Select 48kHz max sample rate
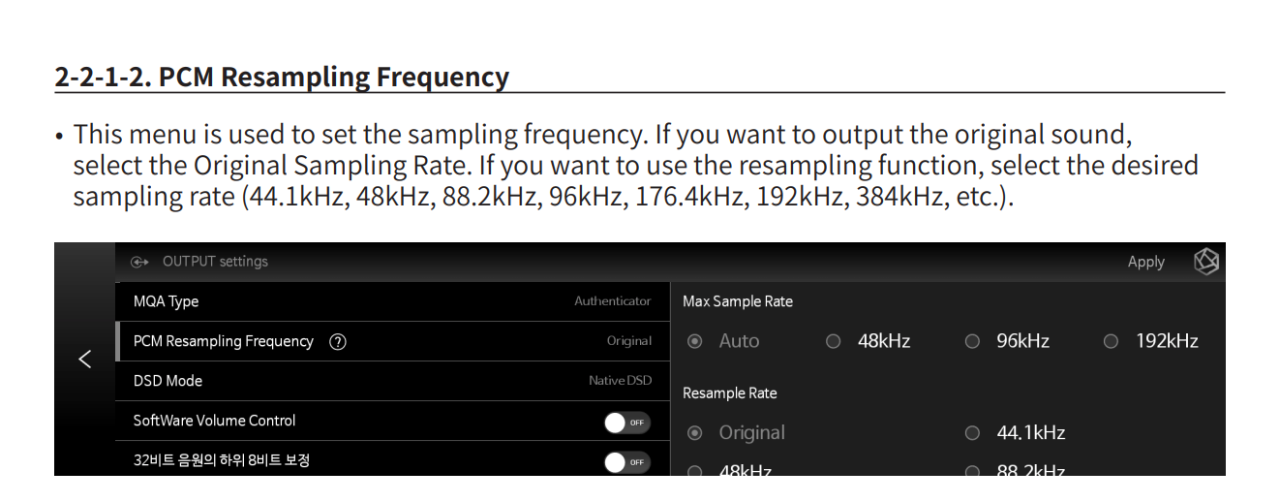This screenshot has width=1280, height=502. tap(868, 341)
